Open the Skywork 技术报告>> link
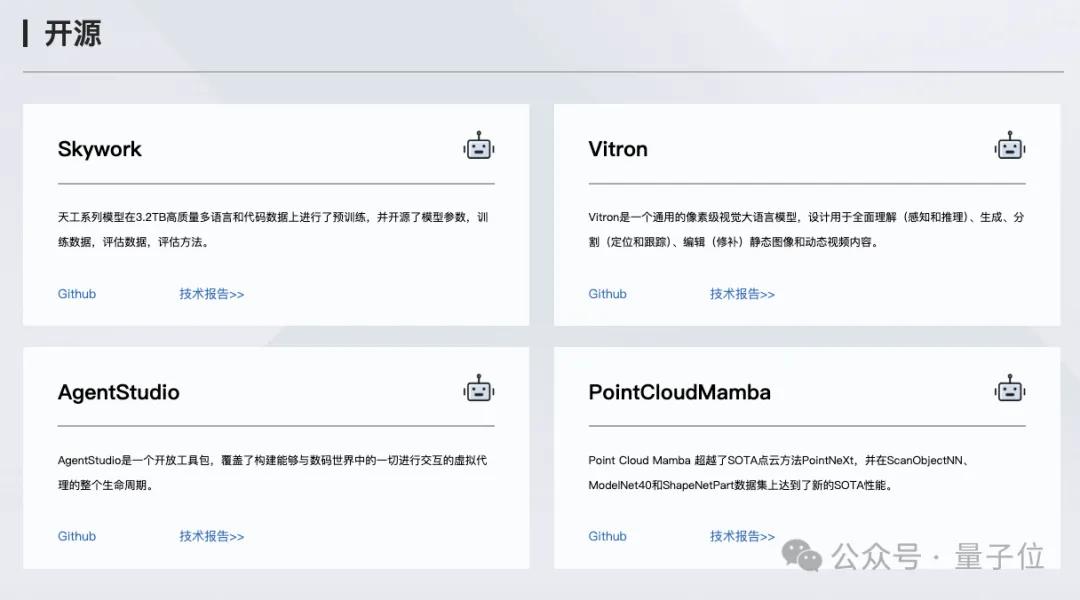 click(212, 294)
